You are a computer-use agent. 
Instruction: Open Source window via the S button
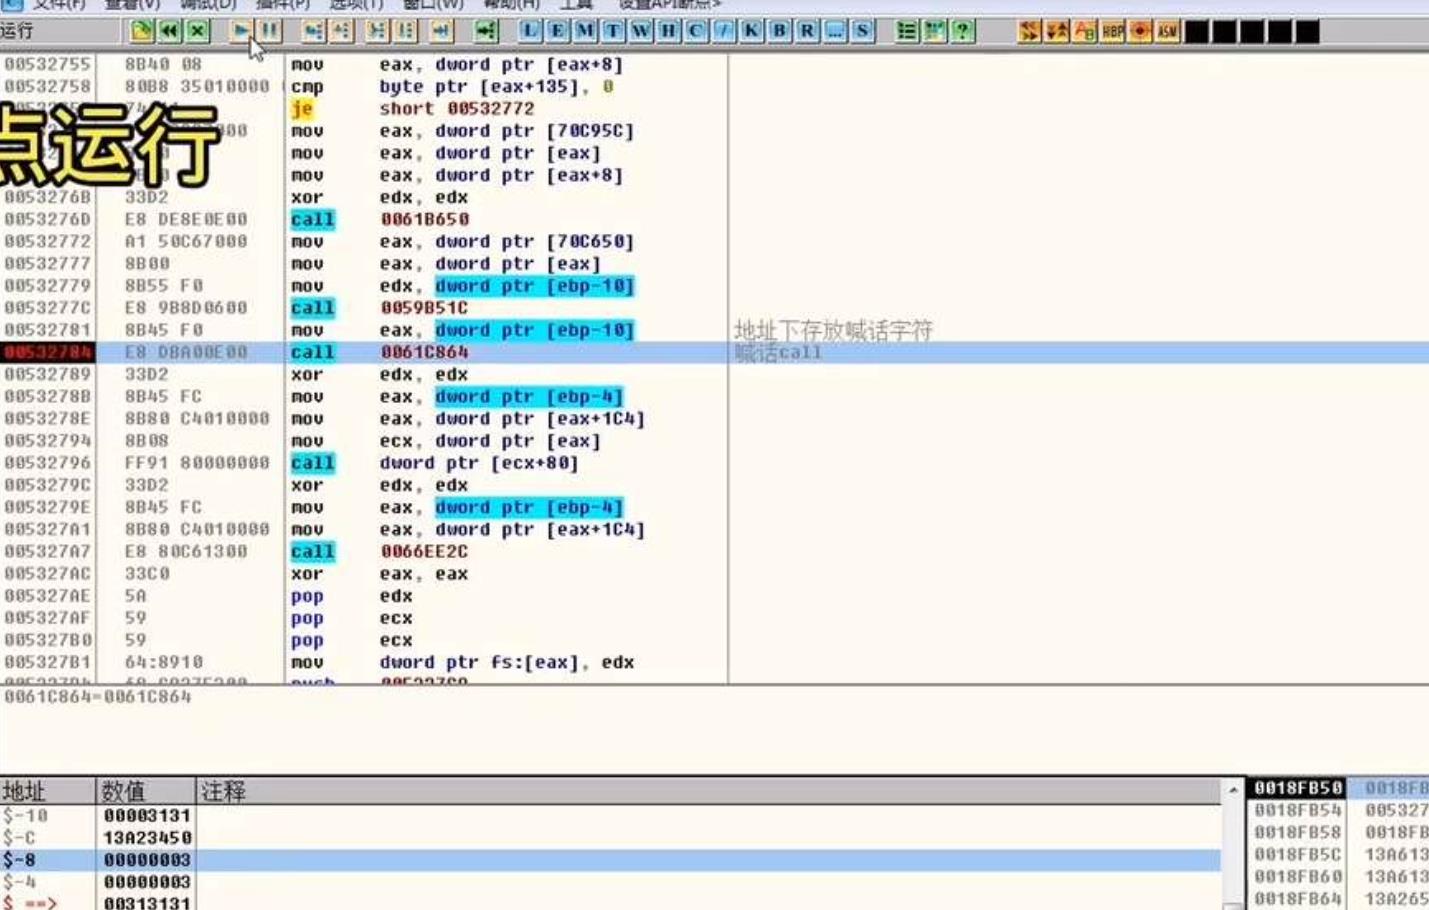point(862,31)
